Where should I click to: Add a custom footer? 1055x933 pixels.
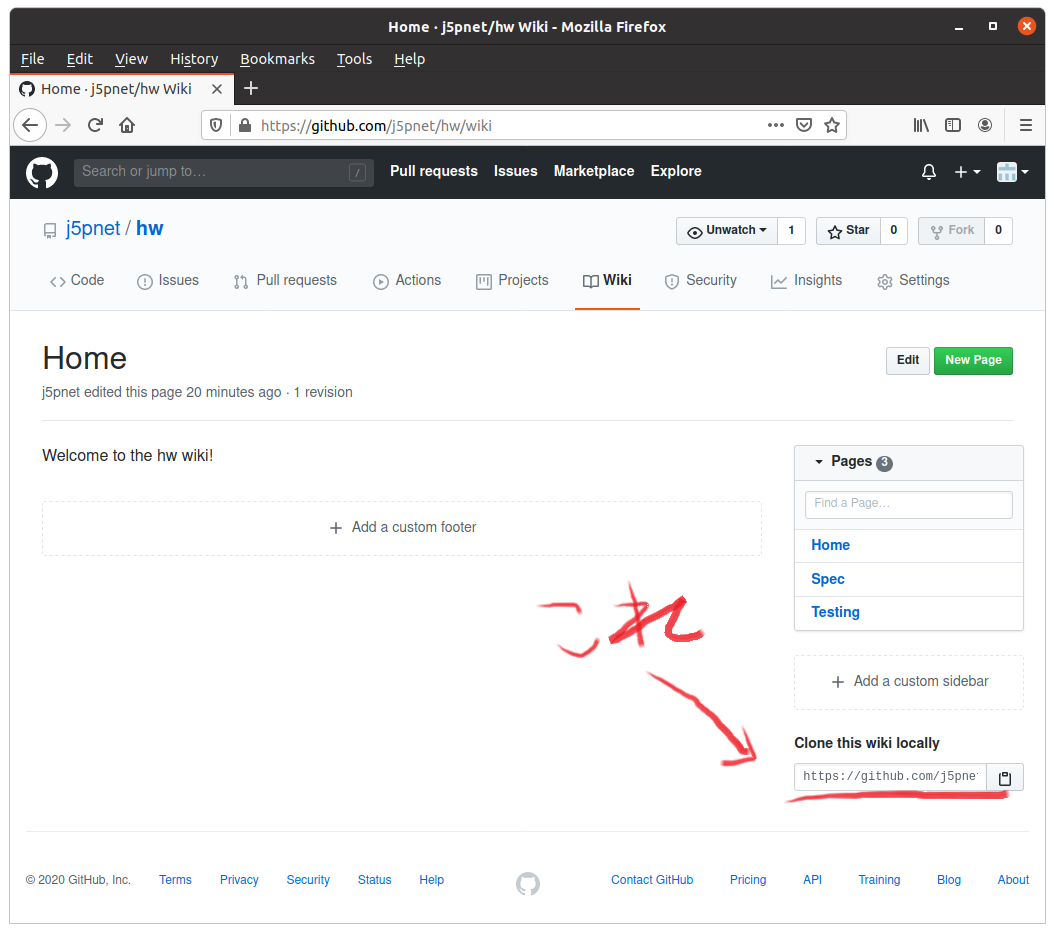click(402, 528)
